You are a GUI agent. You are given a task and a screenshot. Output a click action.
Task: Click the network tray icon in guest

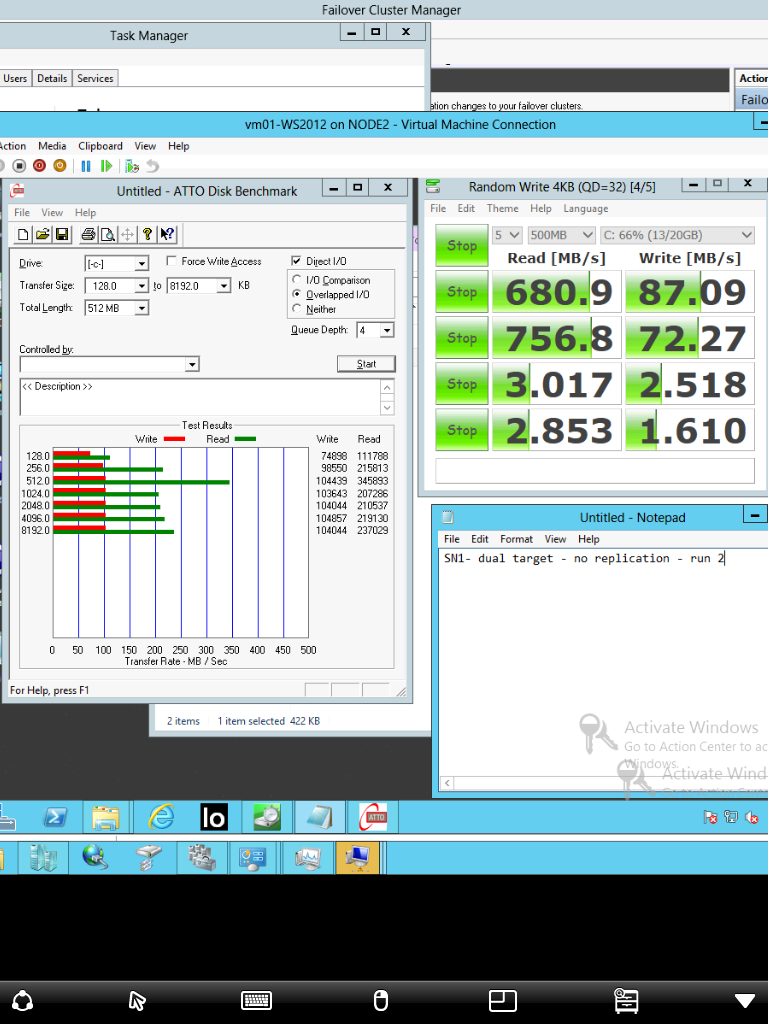point(731,817)
